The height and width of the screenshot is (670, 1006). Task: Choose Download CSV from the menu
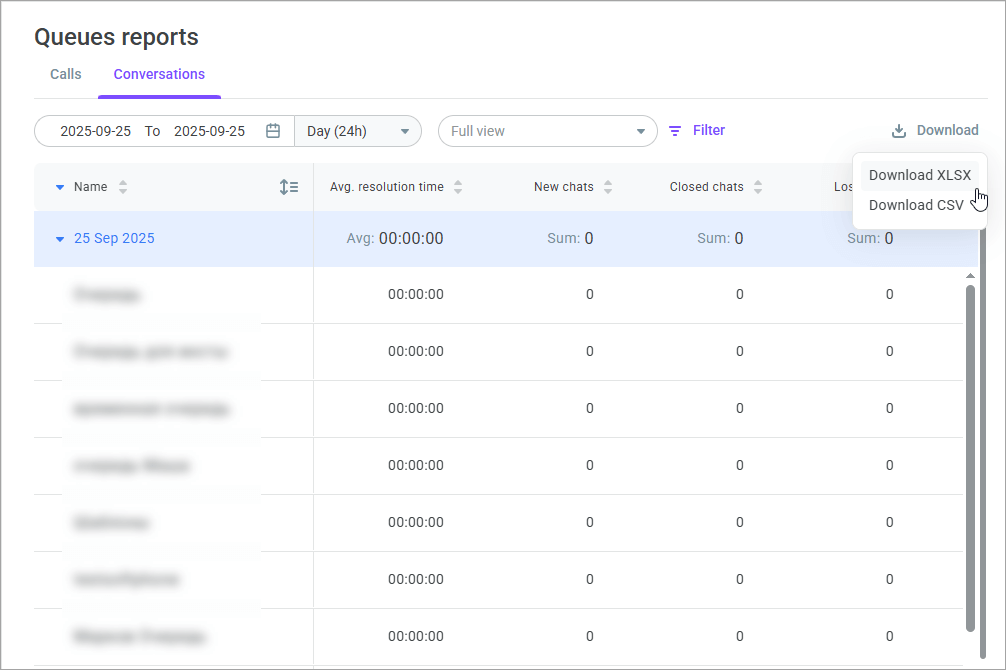(916, 205)
